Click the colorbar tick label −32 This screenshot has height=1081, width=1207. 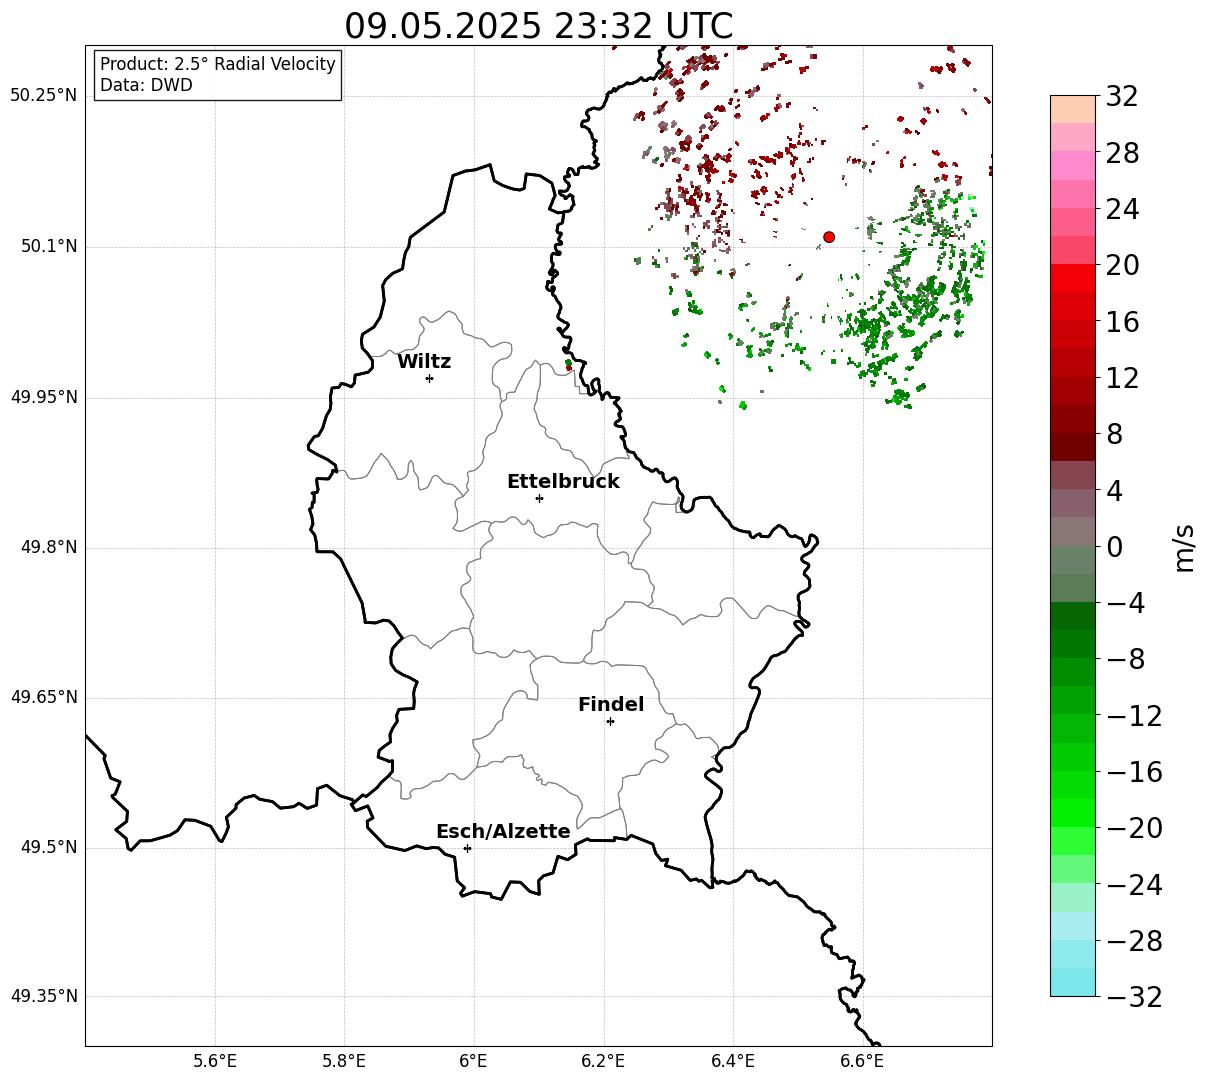pyautogui.click(x=1134, y=997)
